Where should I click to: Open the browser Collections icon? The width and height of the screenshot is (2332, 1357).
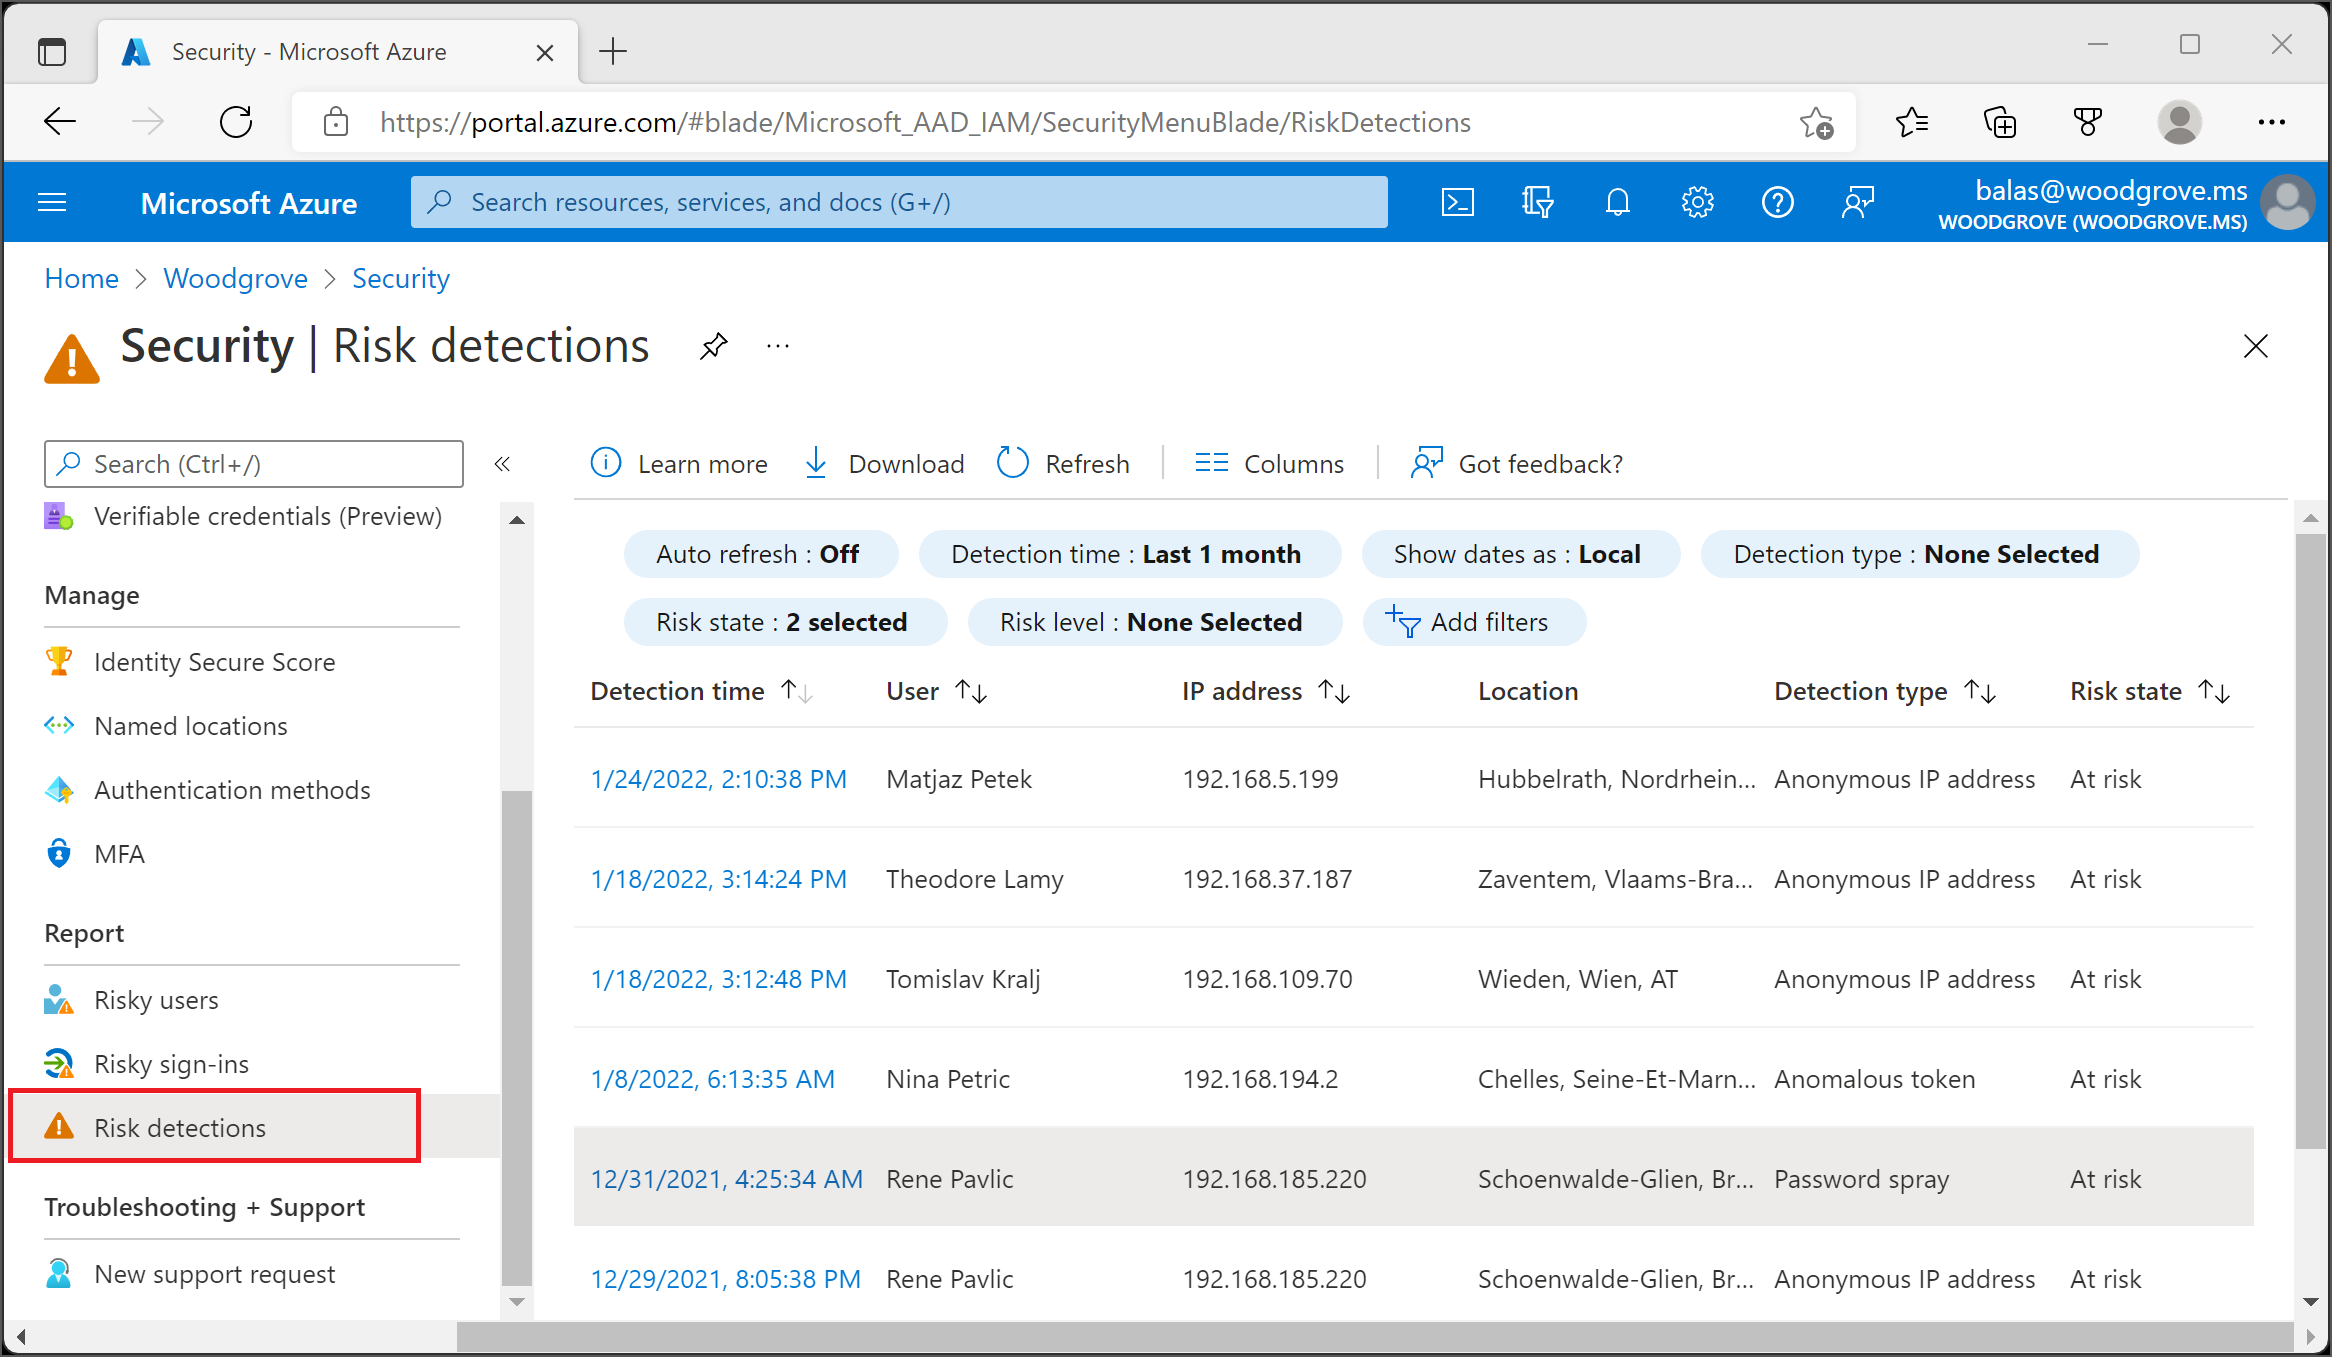tap(1999, 122)
